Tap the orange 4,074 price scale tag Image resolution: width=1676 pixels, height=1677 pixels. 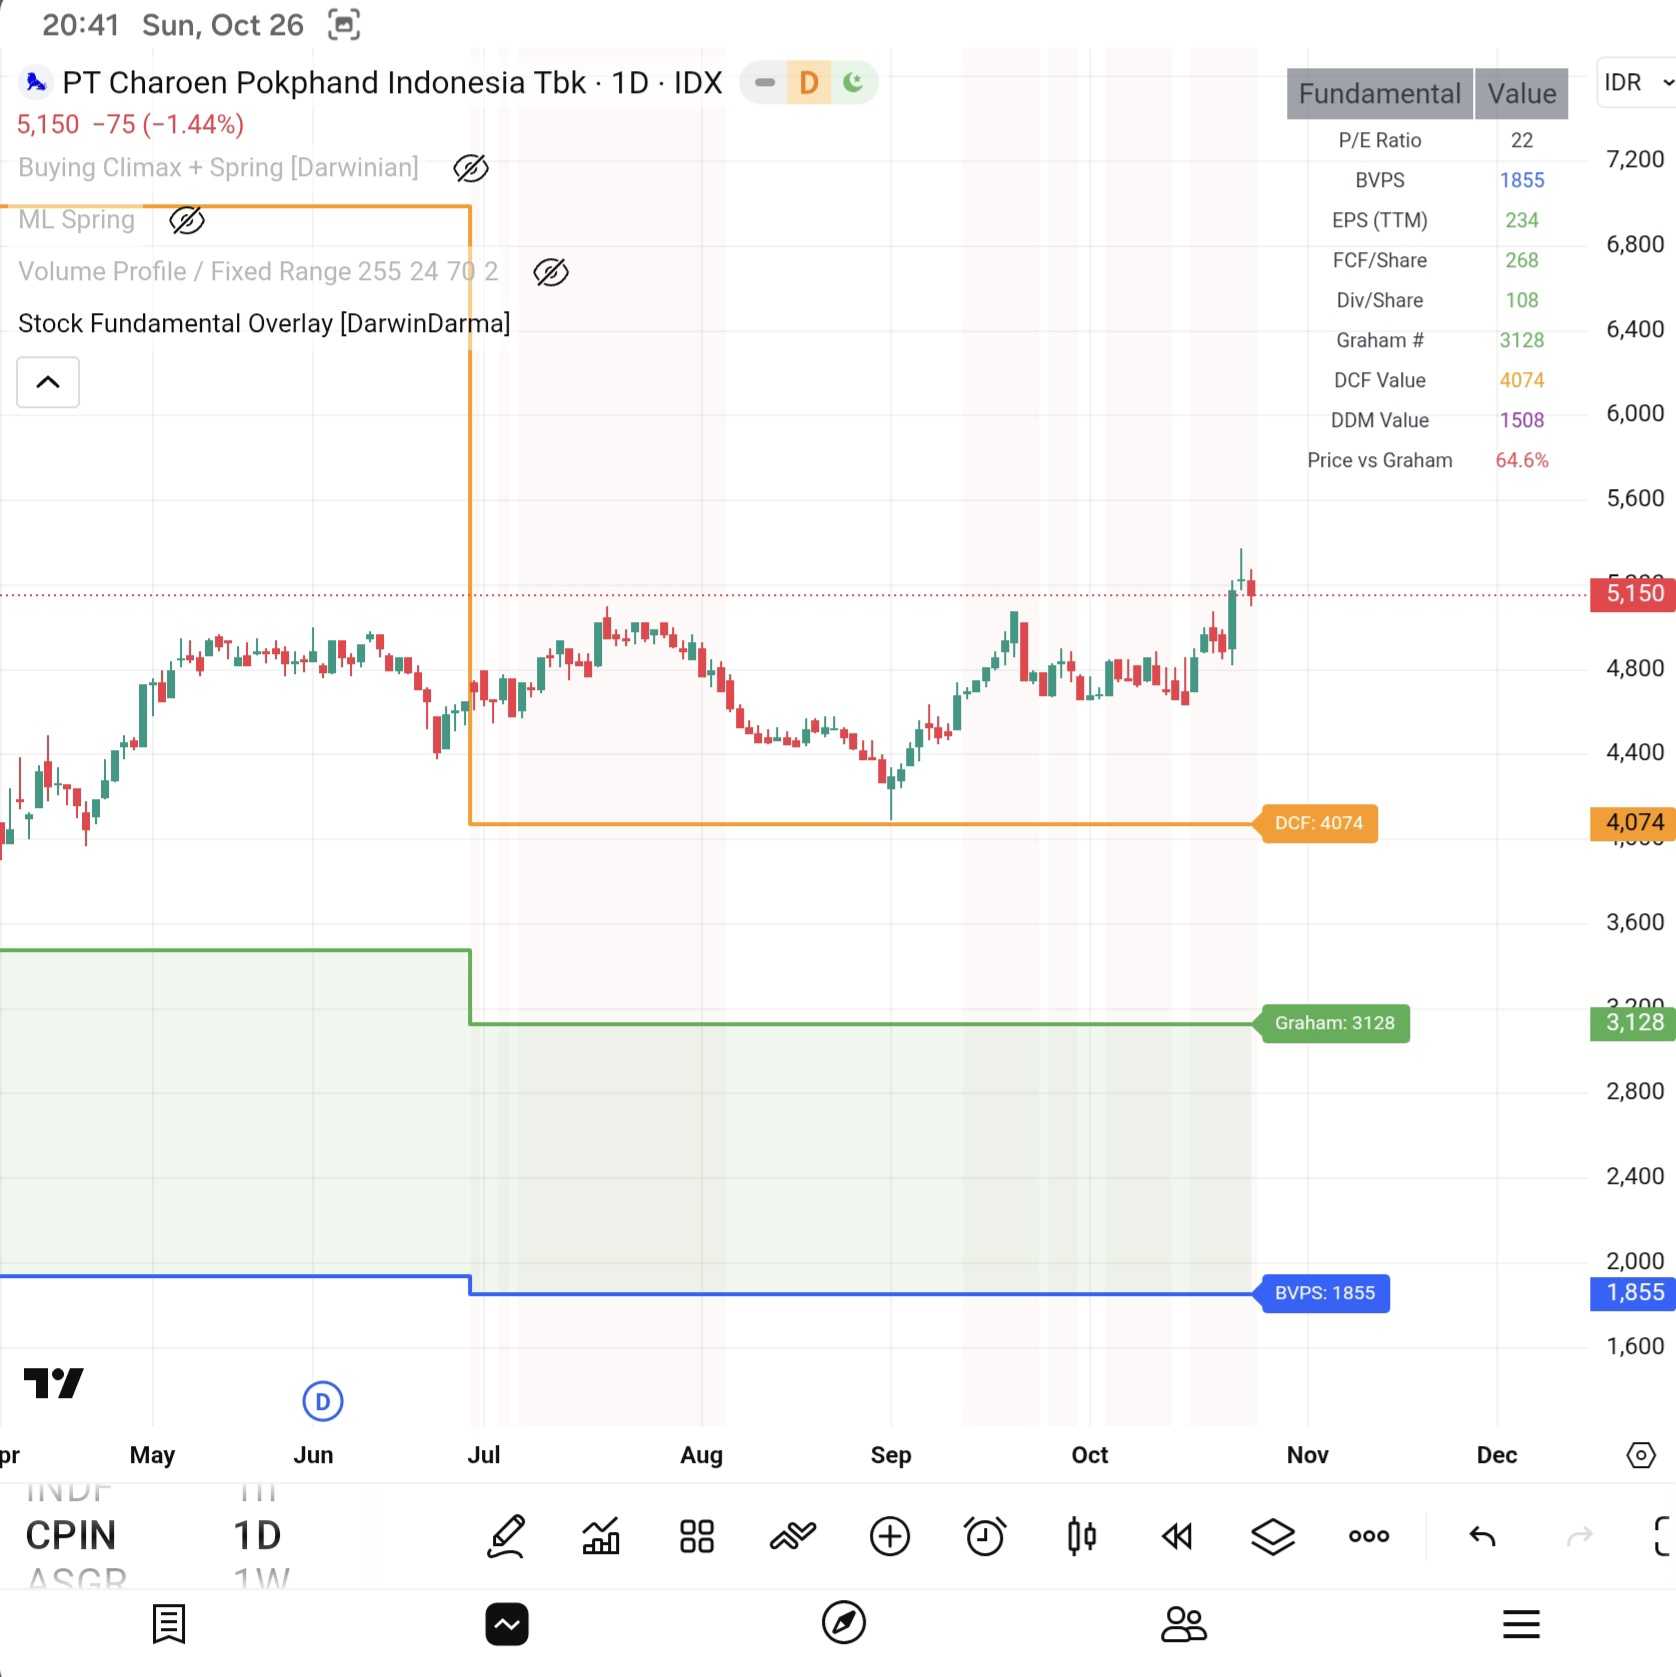1633,823
